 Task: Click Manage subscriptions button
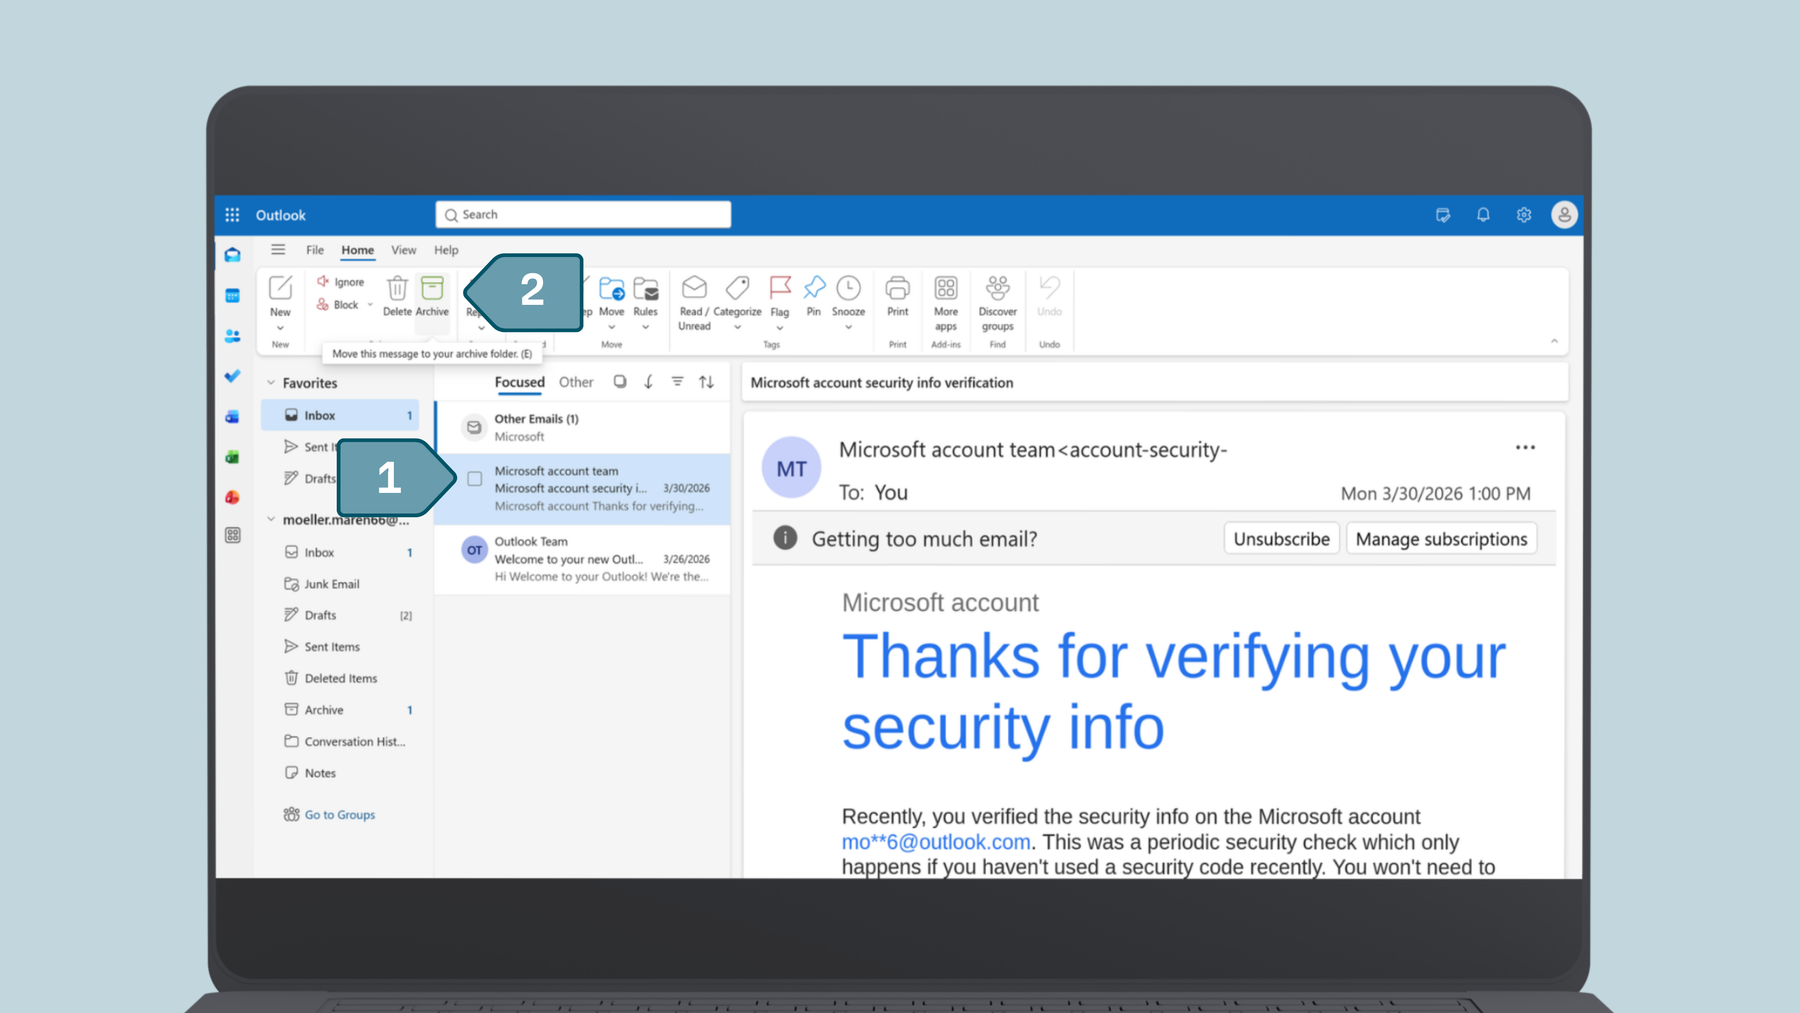[1441, 539]
